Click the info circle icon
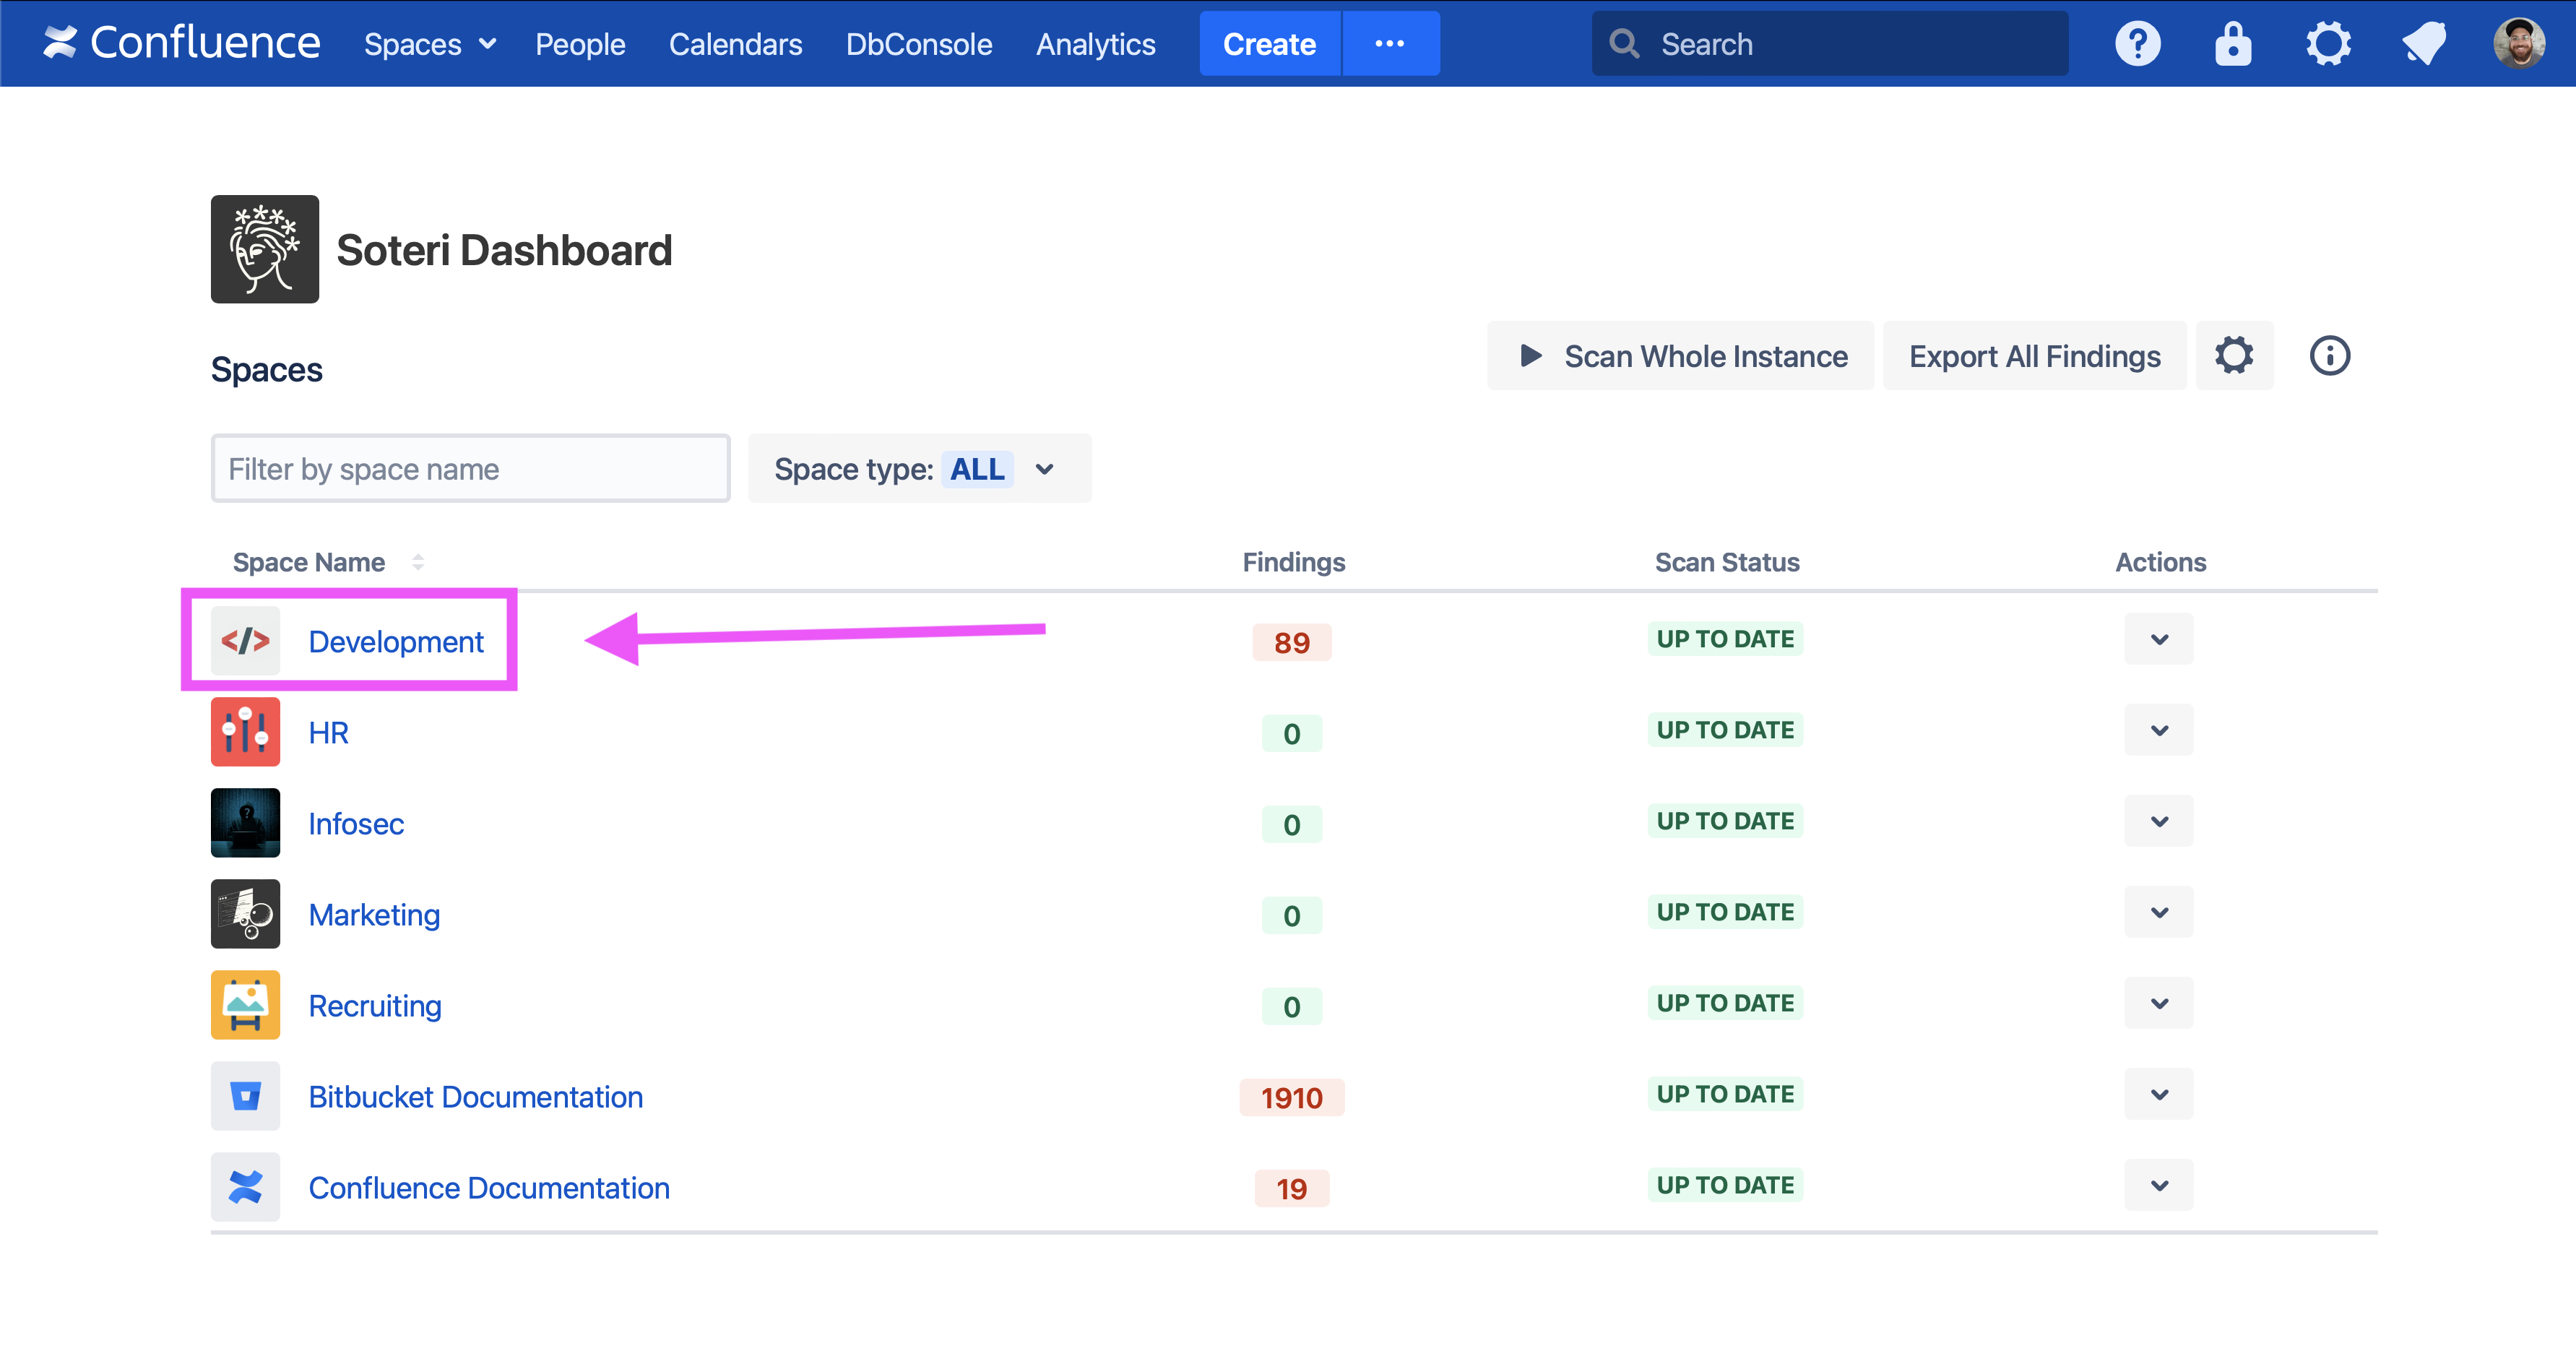 [2329, 356]
